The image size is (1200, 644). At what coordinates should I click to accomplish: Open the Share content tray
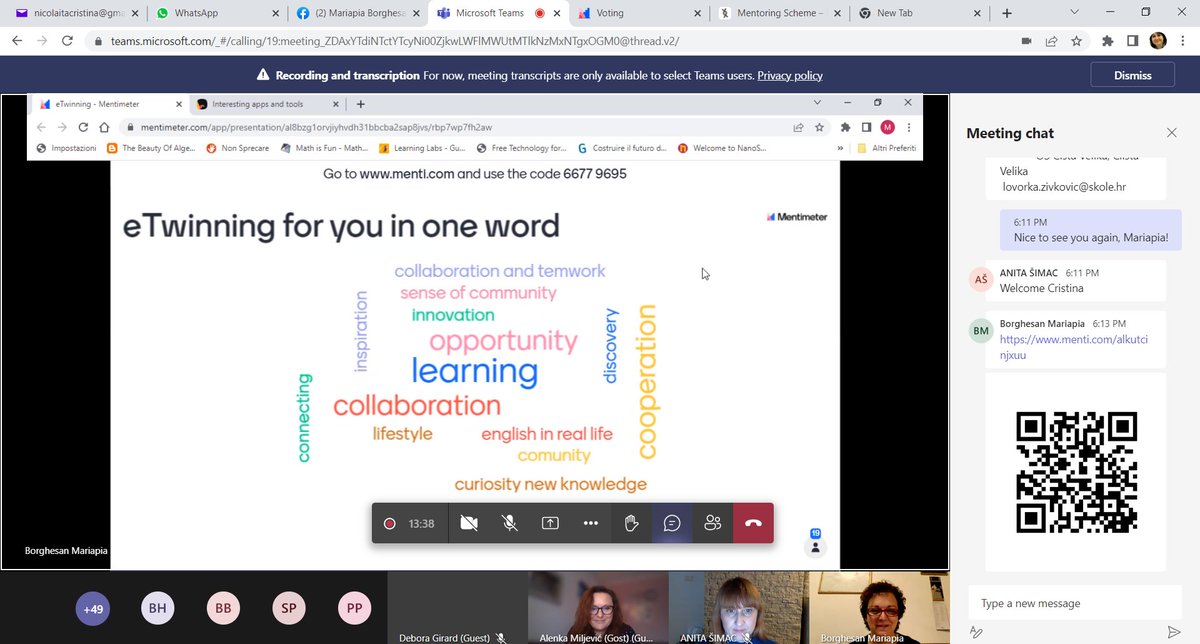(x=550, y=522)
